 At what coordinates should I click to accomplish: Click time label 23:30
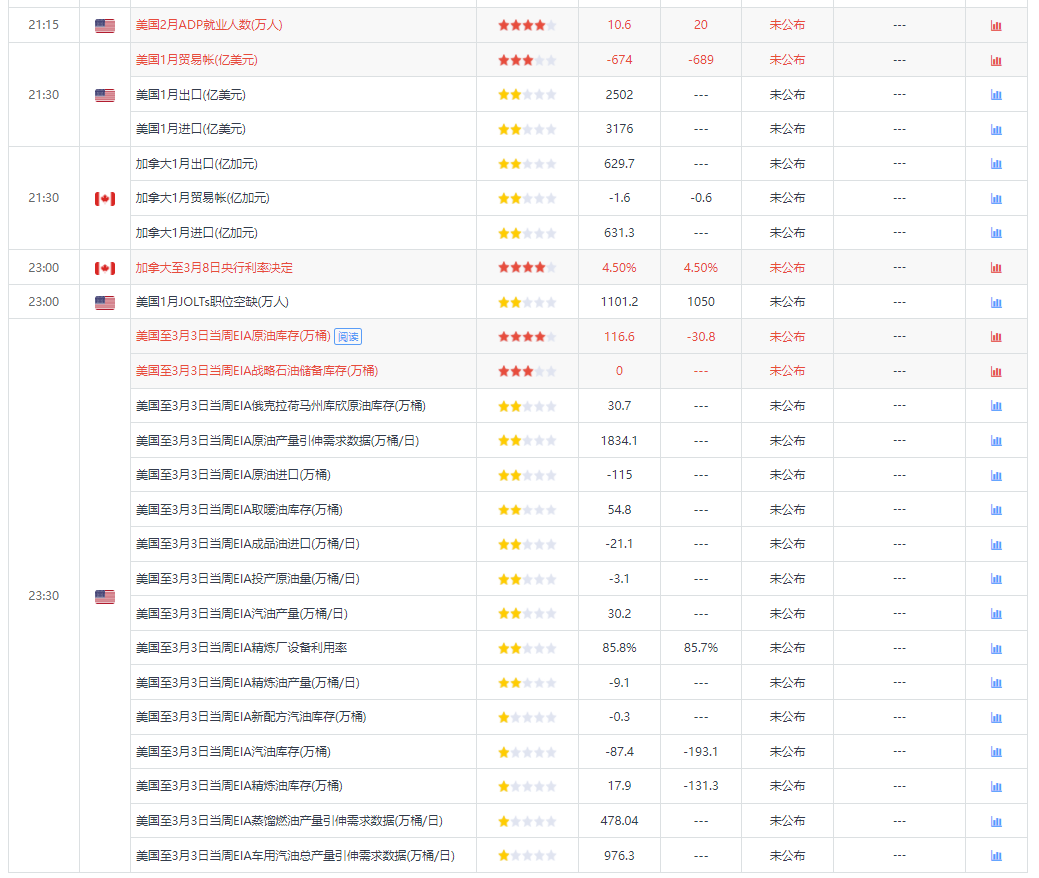[44, 596]
